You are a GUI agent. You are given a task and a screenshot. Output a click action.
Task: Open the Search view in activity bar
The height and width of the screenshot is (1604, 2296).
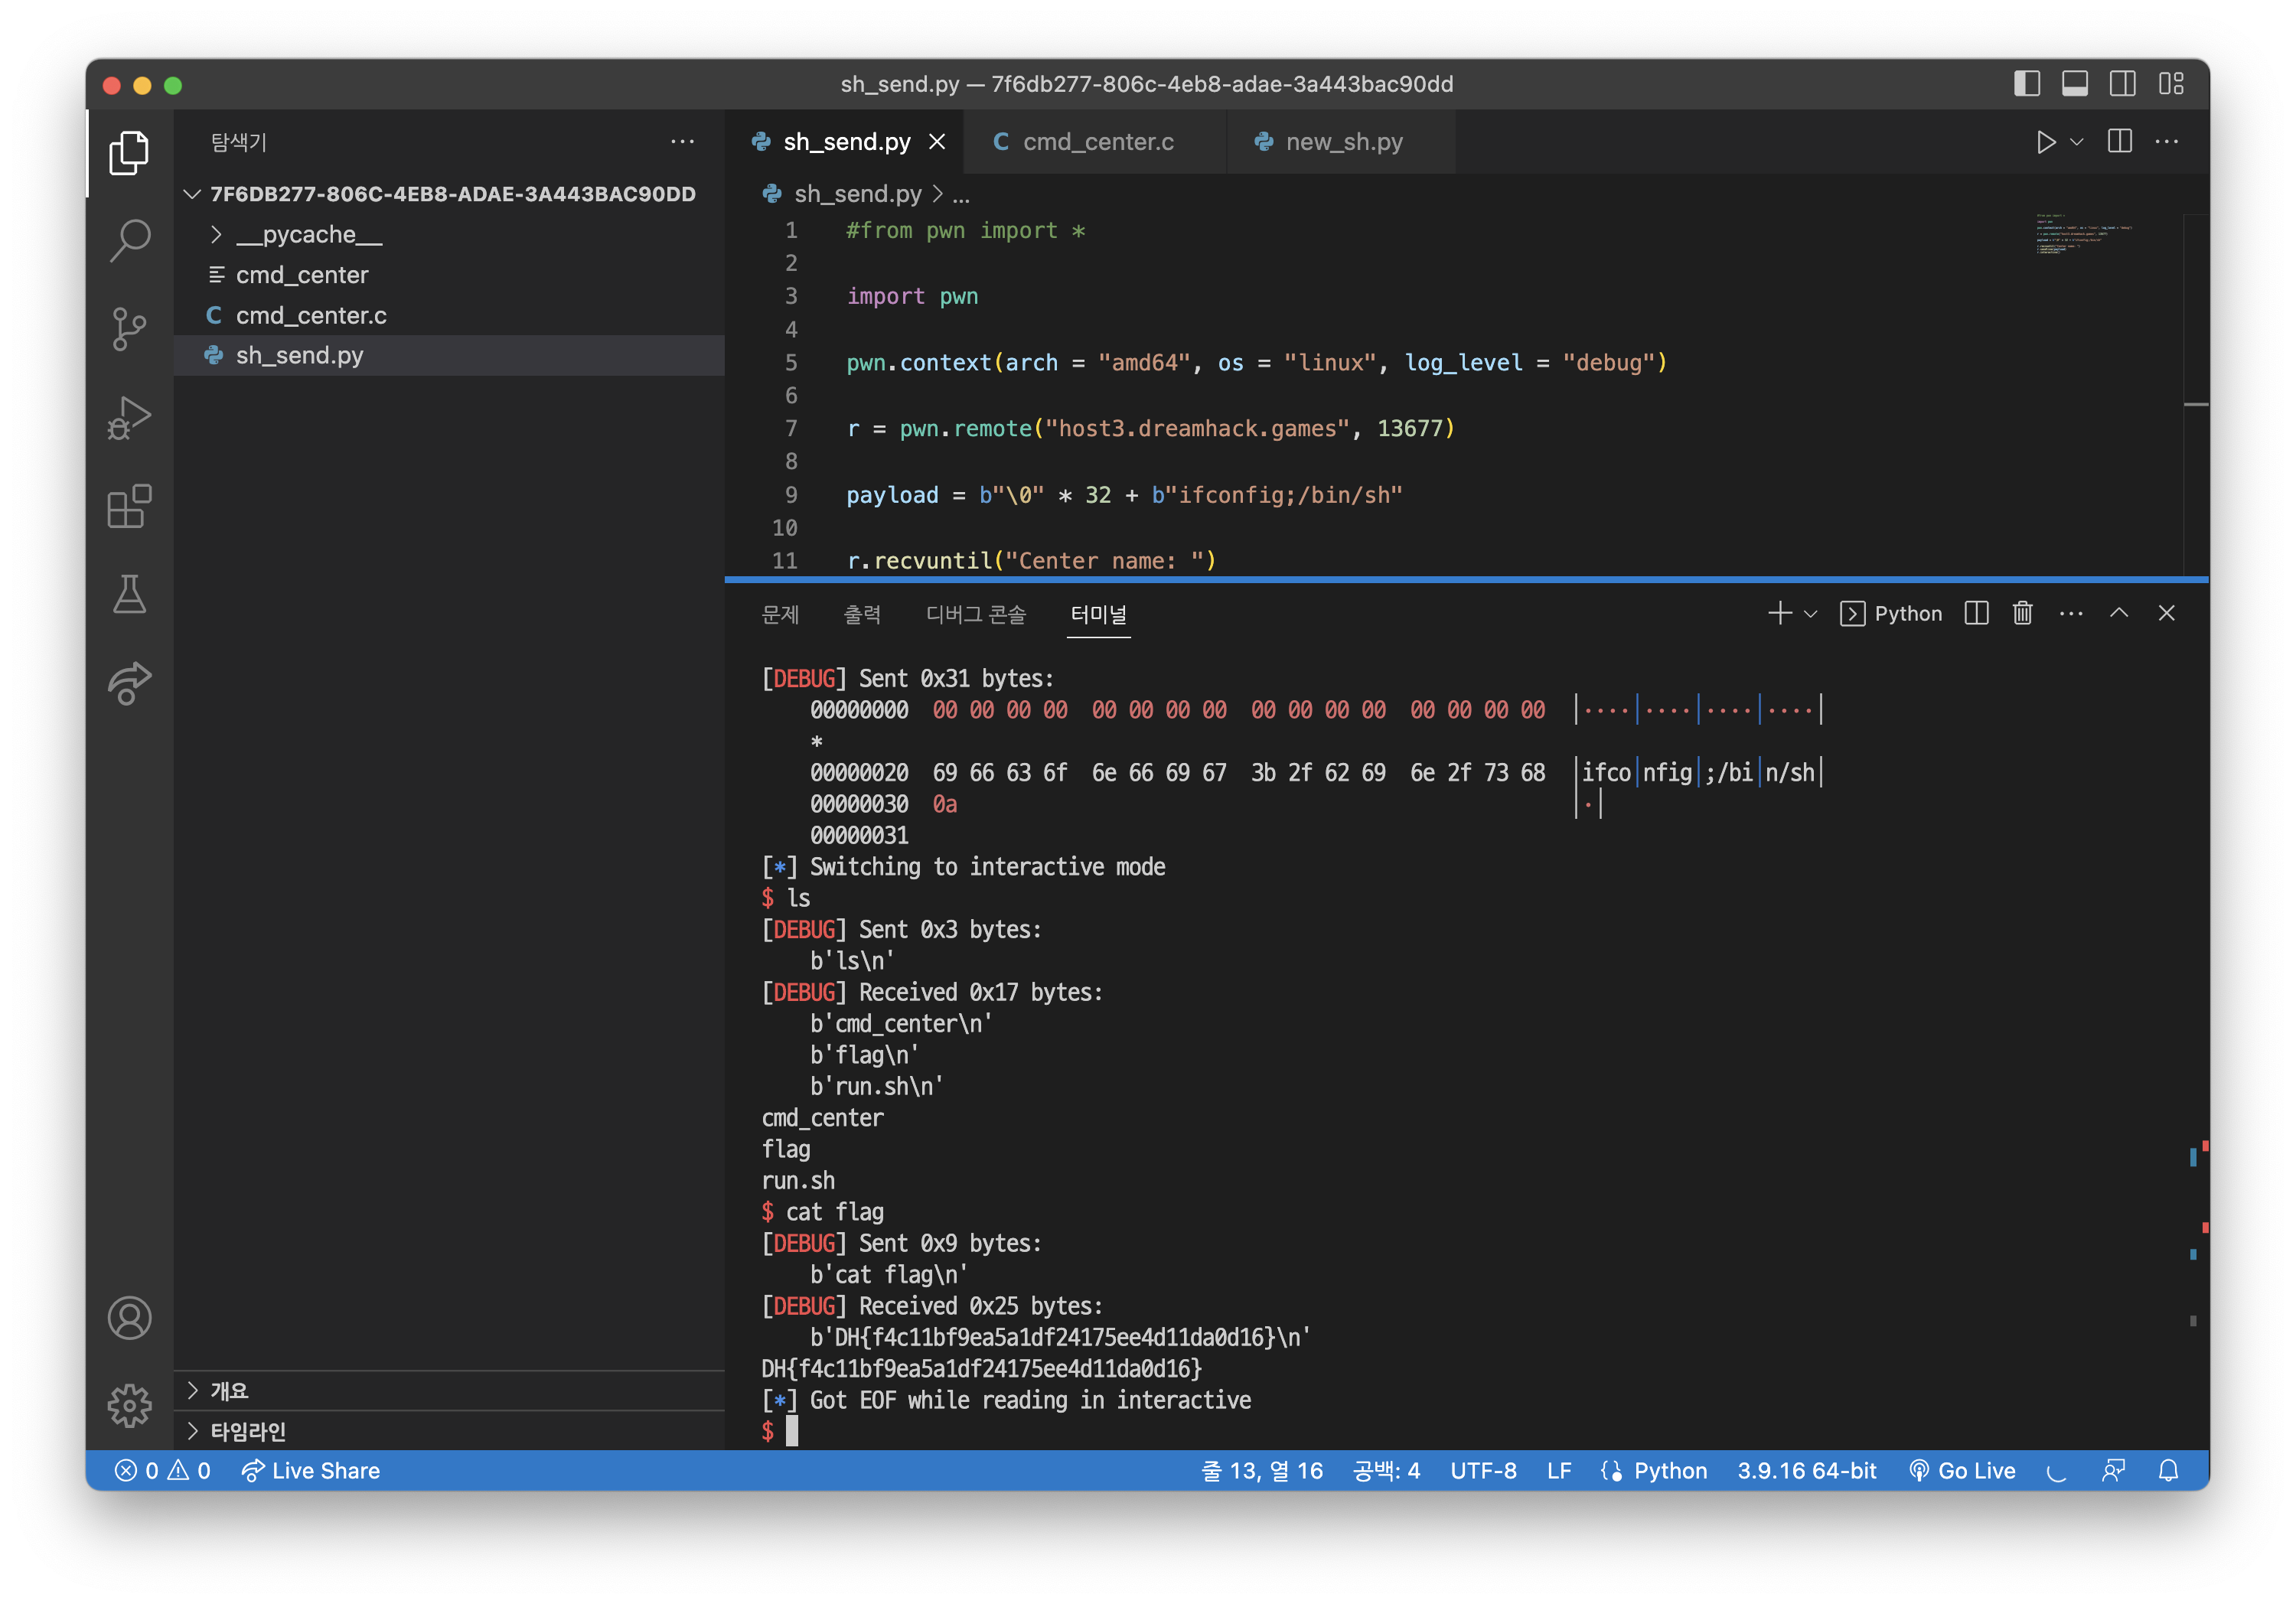(x=129, y=240)
